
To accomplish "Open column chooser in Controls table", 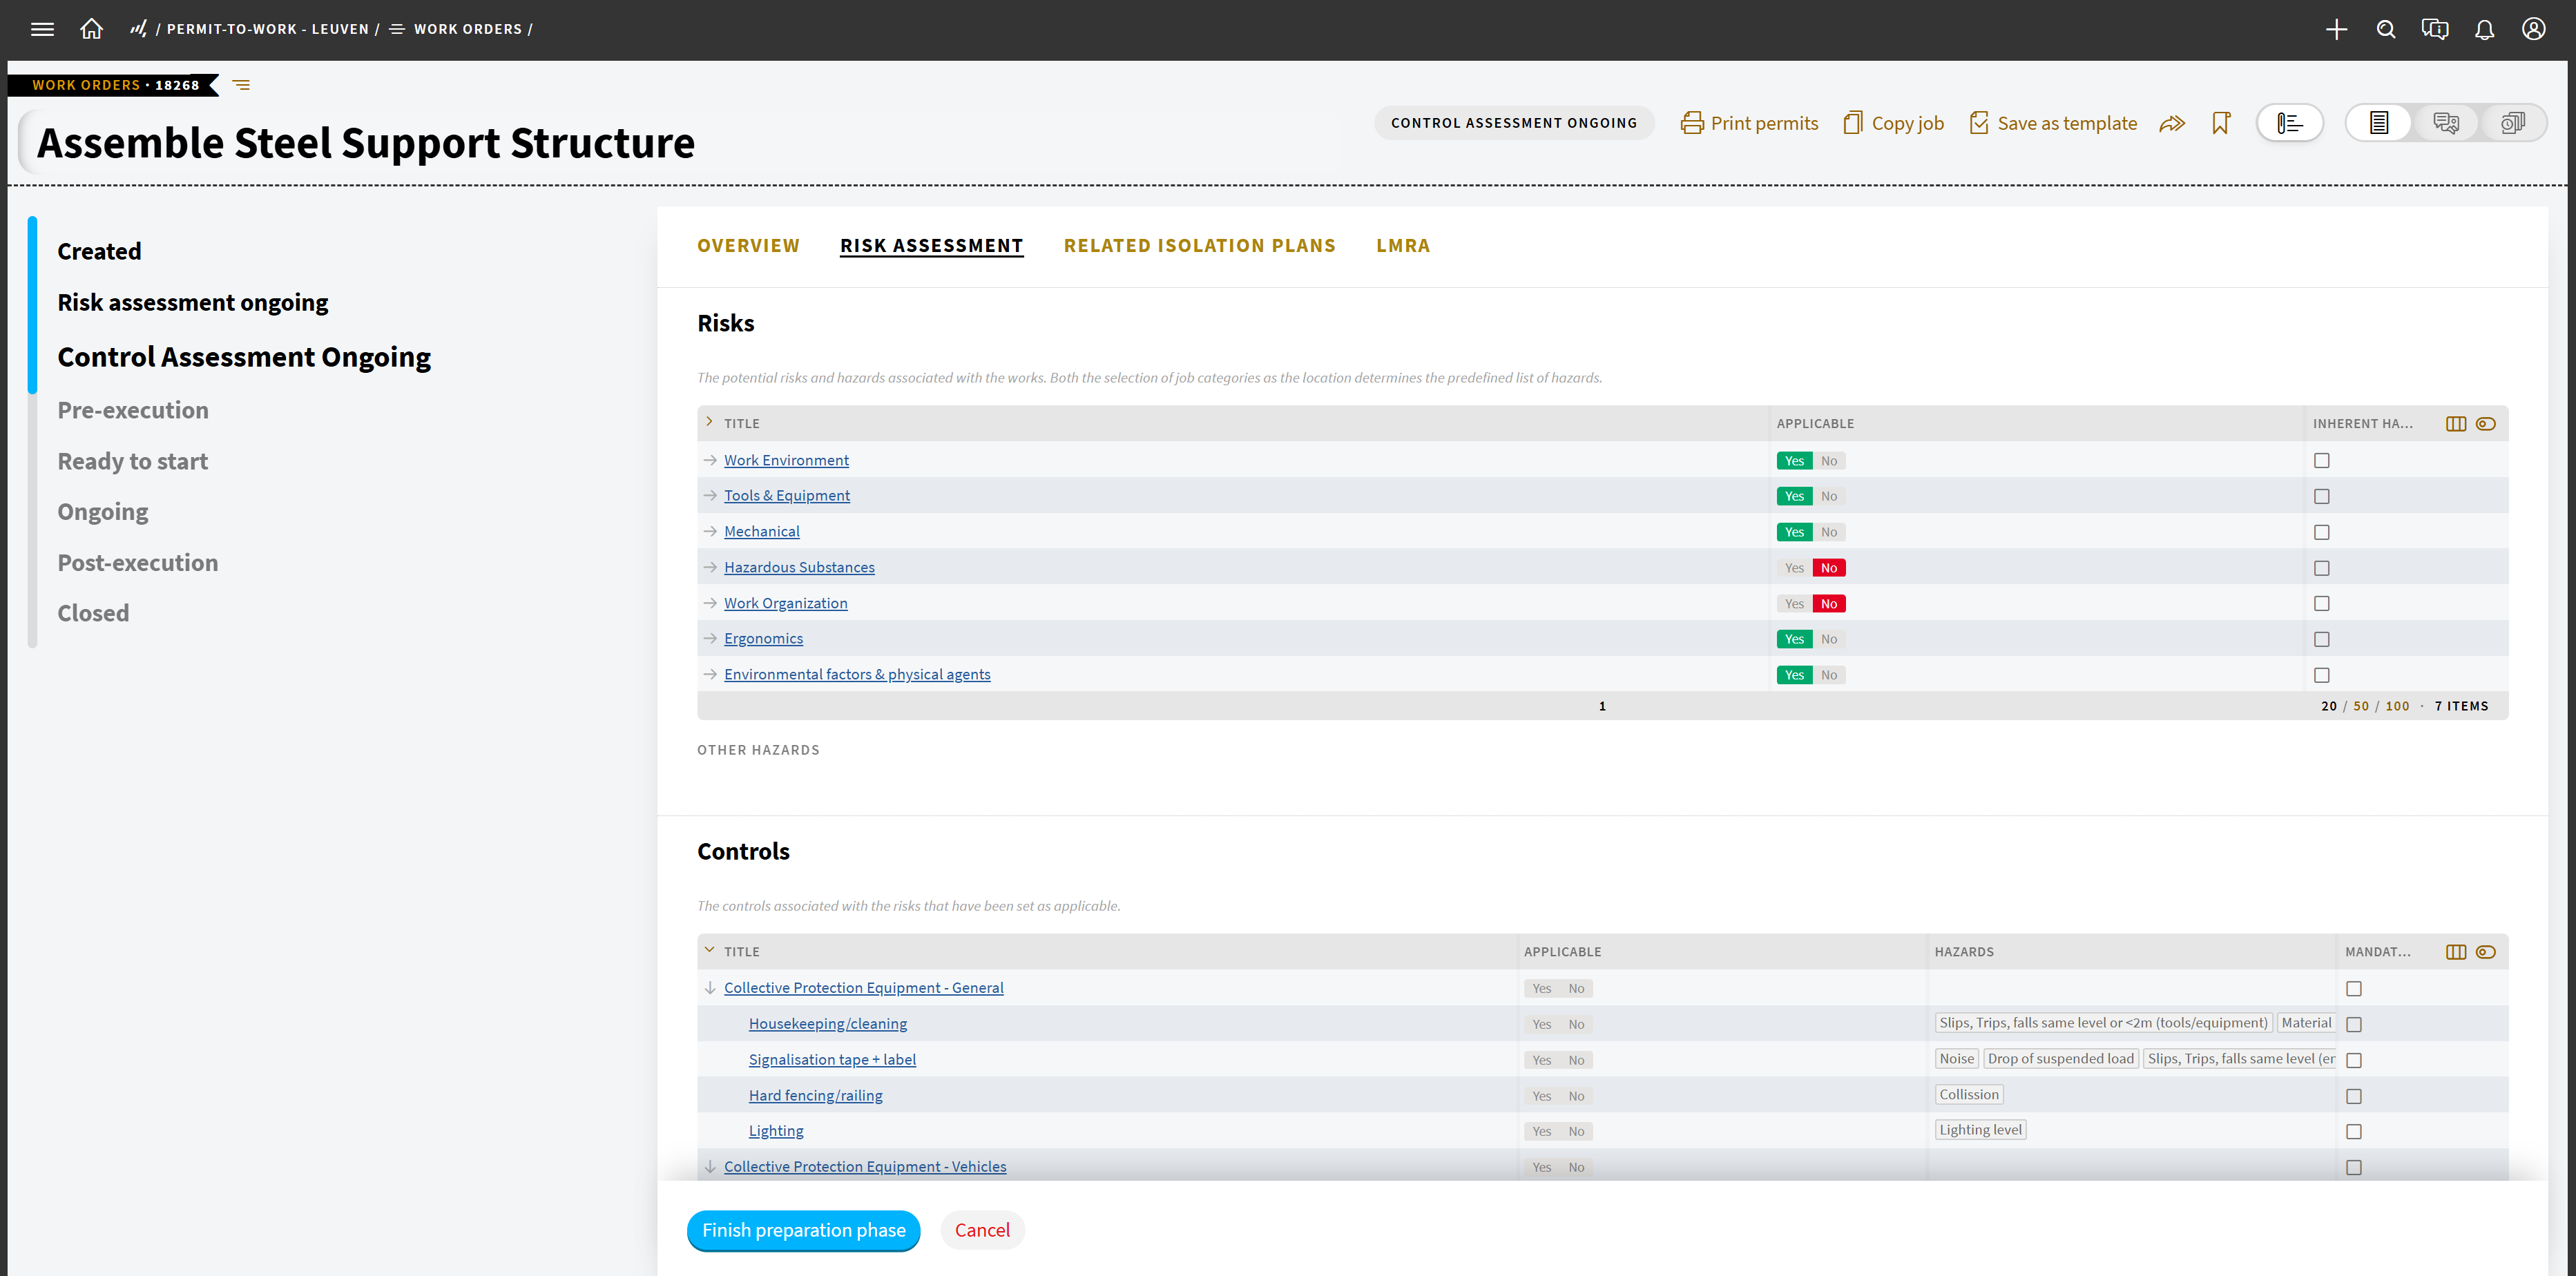I will coord(2456,952).
